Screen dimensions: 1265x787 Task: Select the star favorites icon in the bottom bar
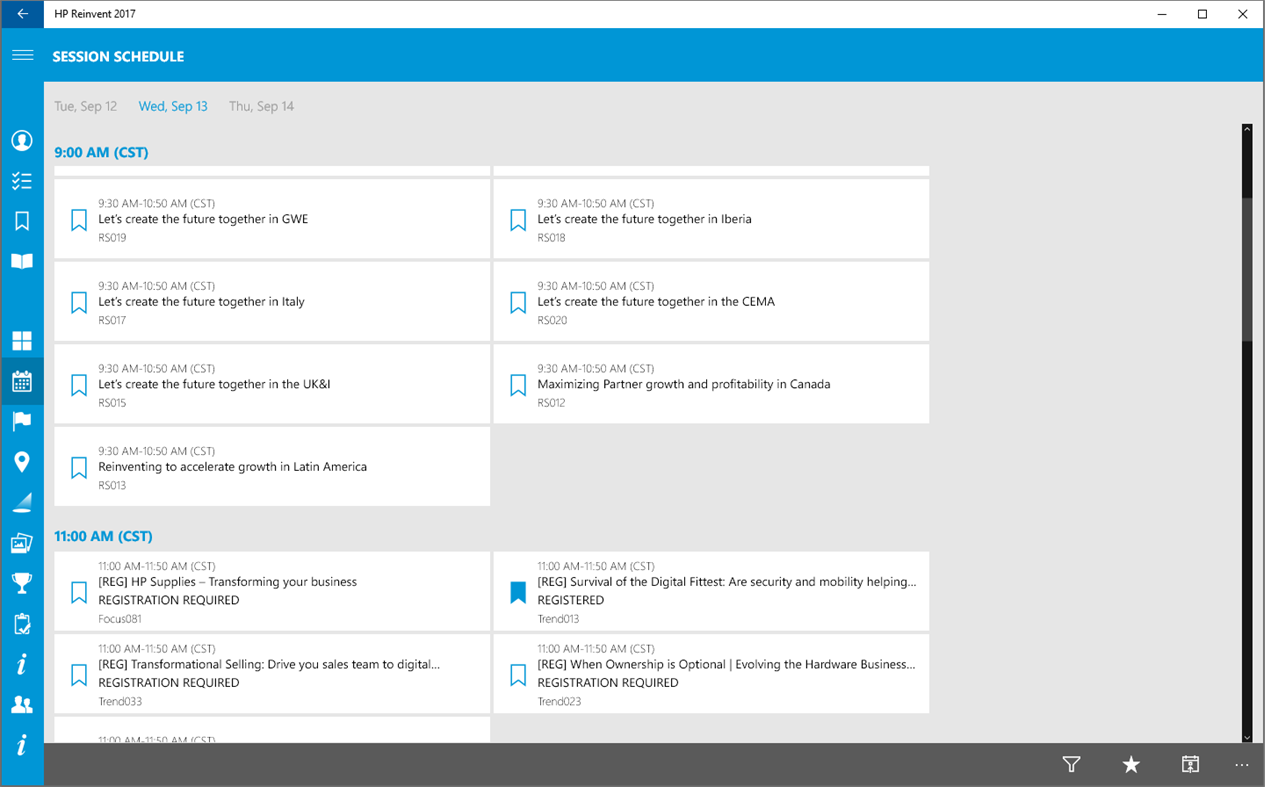[x=1130, y=764]
